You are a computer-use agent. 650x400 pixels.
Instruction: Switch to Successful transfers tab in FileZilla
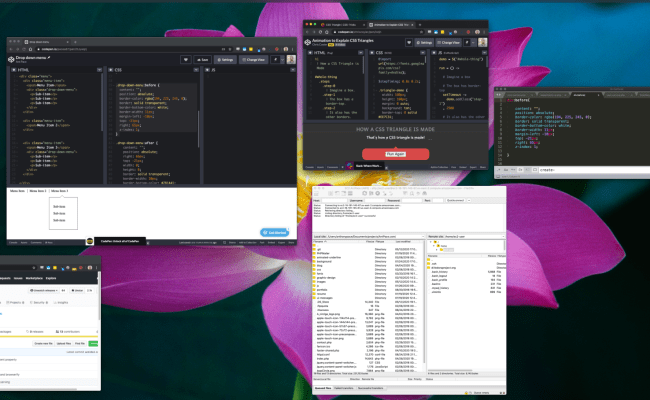click(371, 388)
